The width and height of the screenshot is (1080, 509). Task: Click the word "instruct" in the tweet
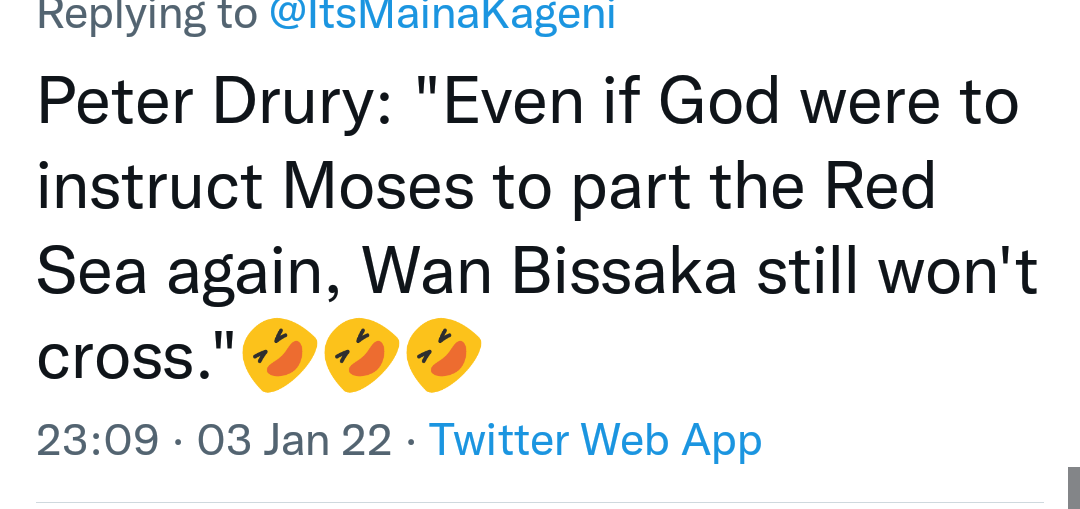[149, 188]
